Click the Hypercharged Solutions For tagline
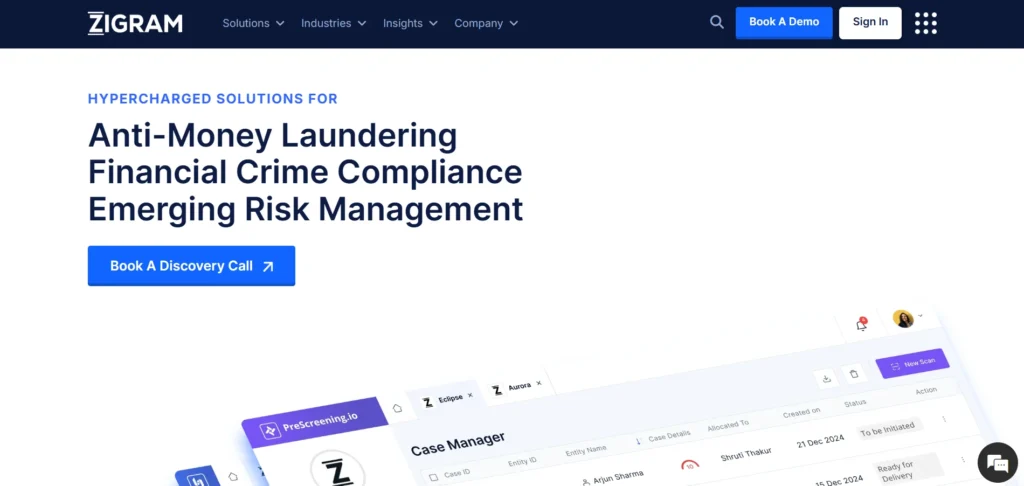 pos(212,99)
